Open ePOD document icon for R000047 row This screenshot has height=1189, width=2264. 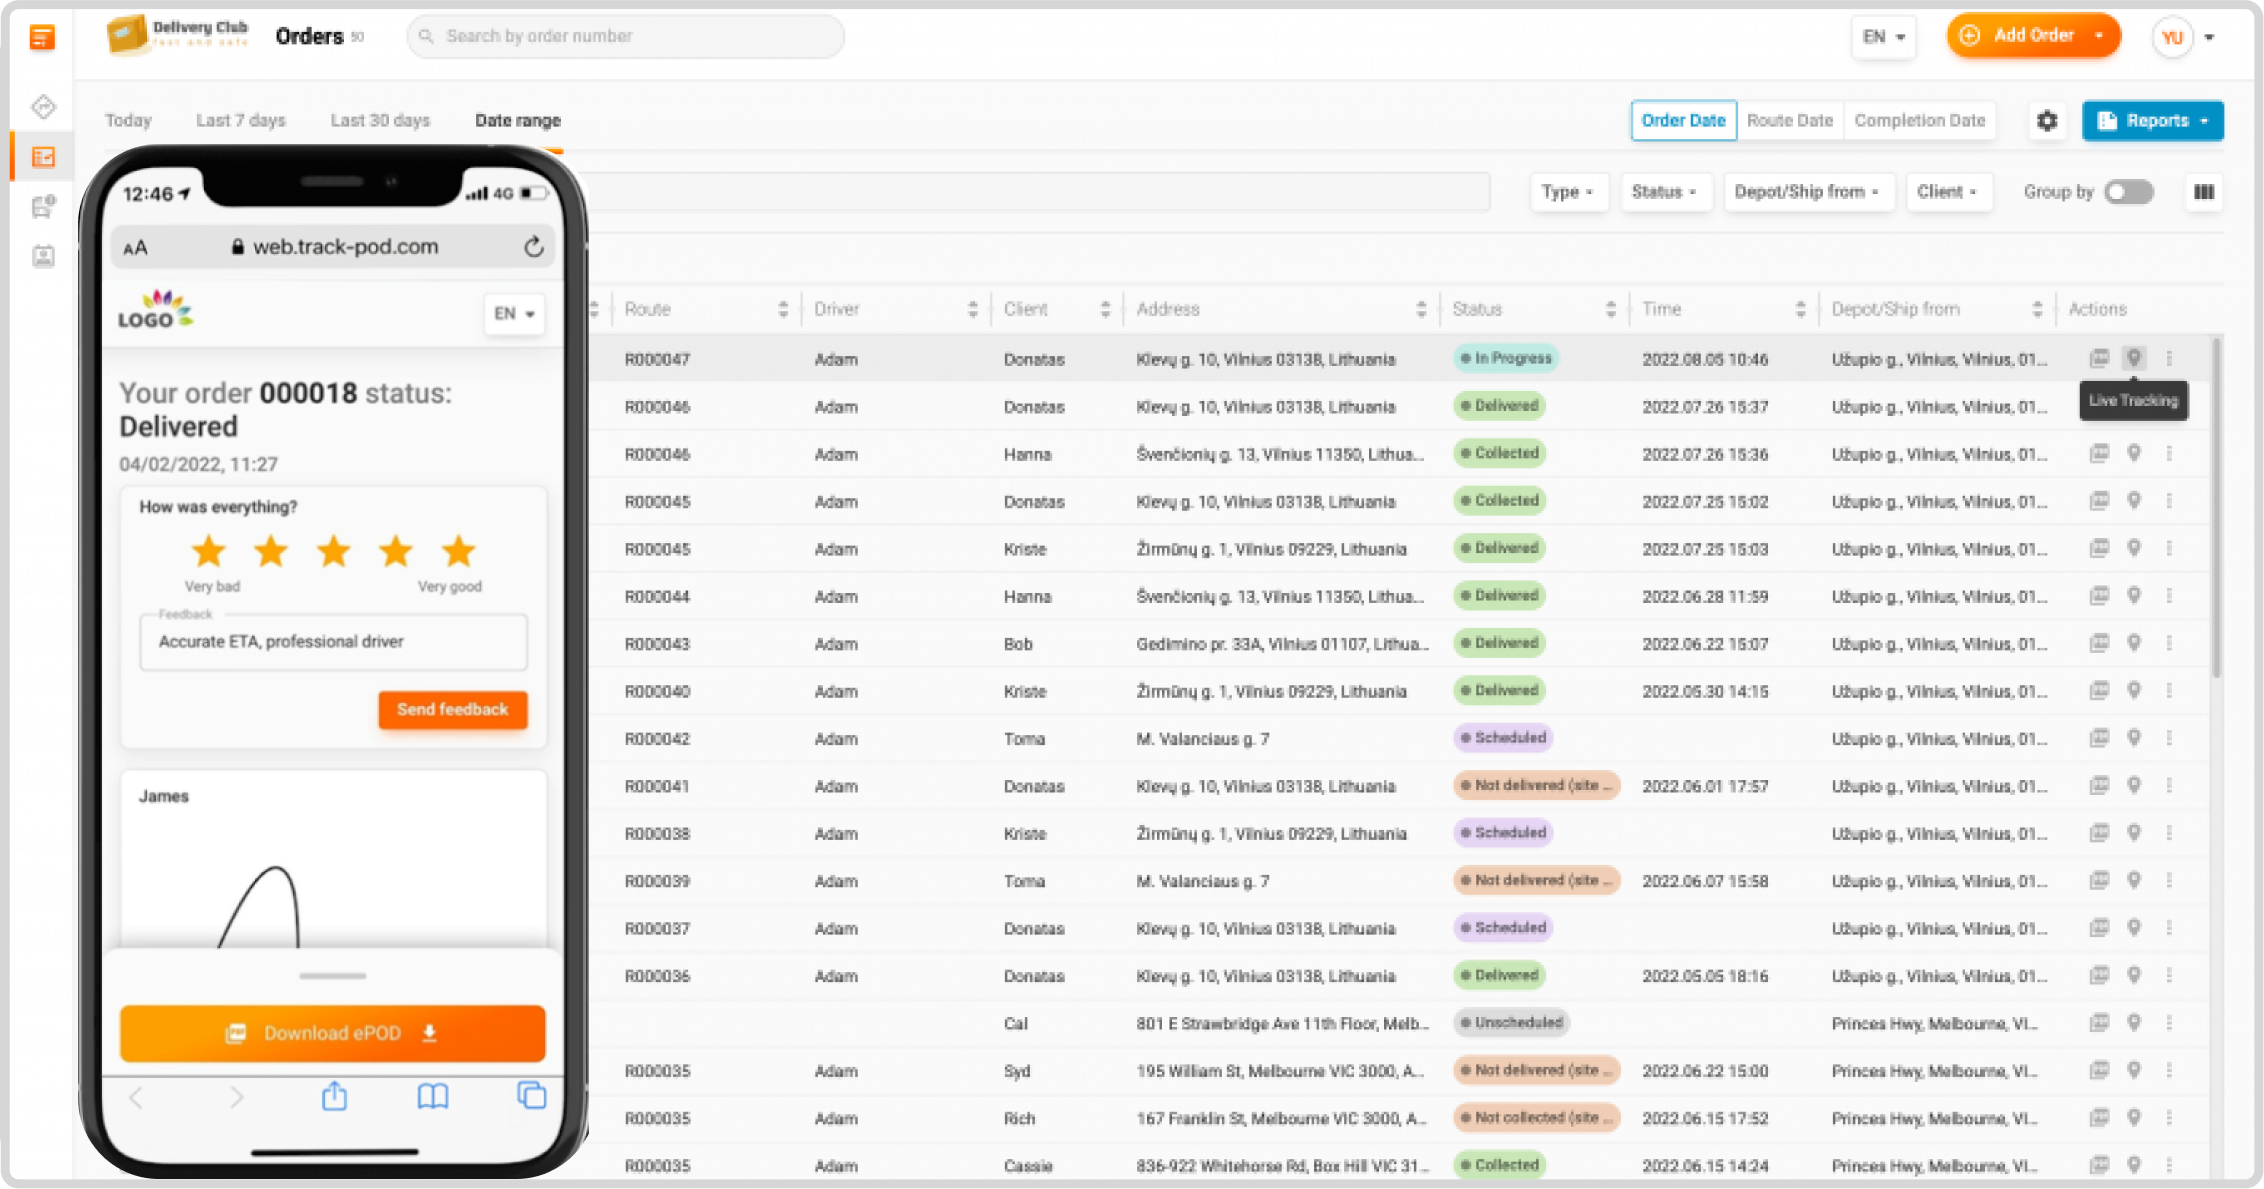pyautogui.click(x=2099, y=357)
